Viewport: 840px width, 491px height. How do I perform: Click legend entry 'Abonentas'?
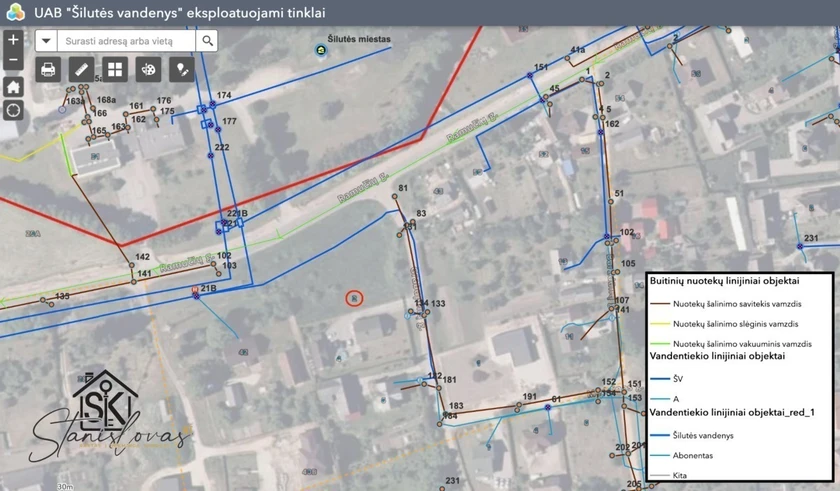(693, 456)
